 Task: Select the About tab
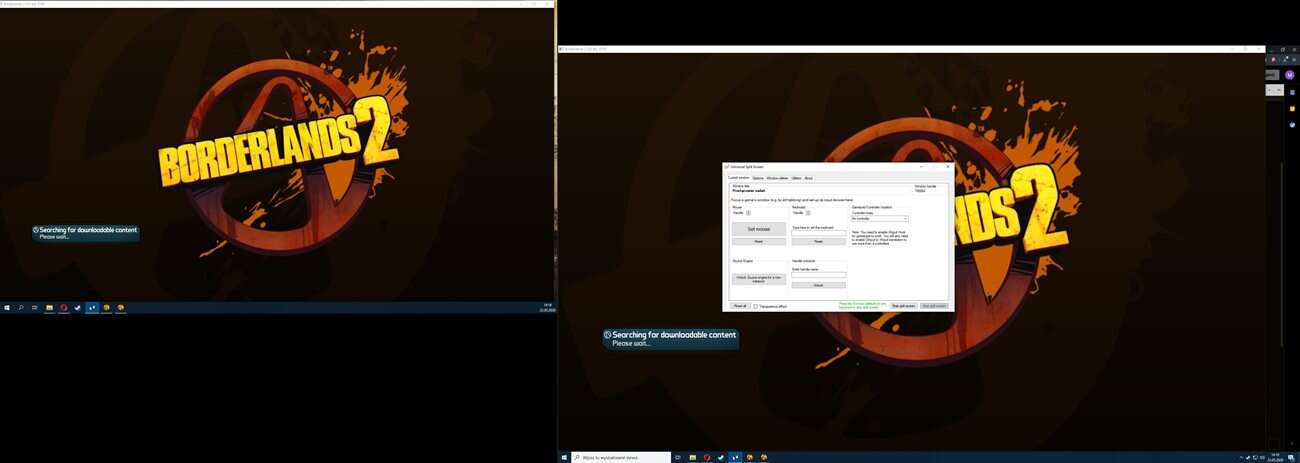click(808, 178)
